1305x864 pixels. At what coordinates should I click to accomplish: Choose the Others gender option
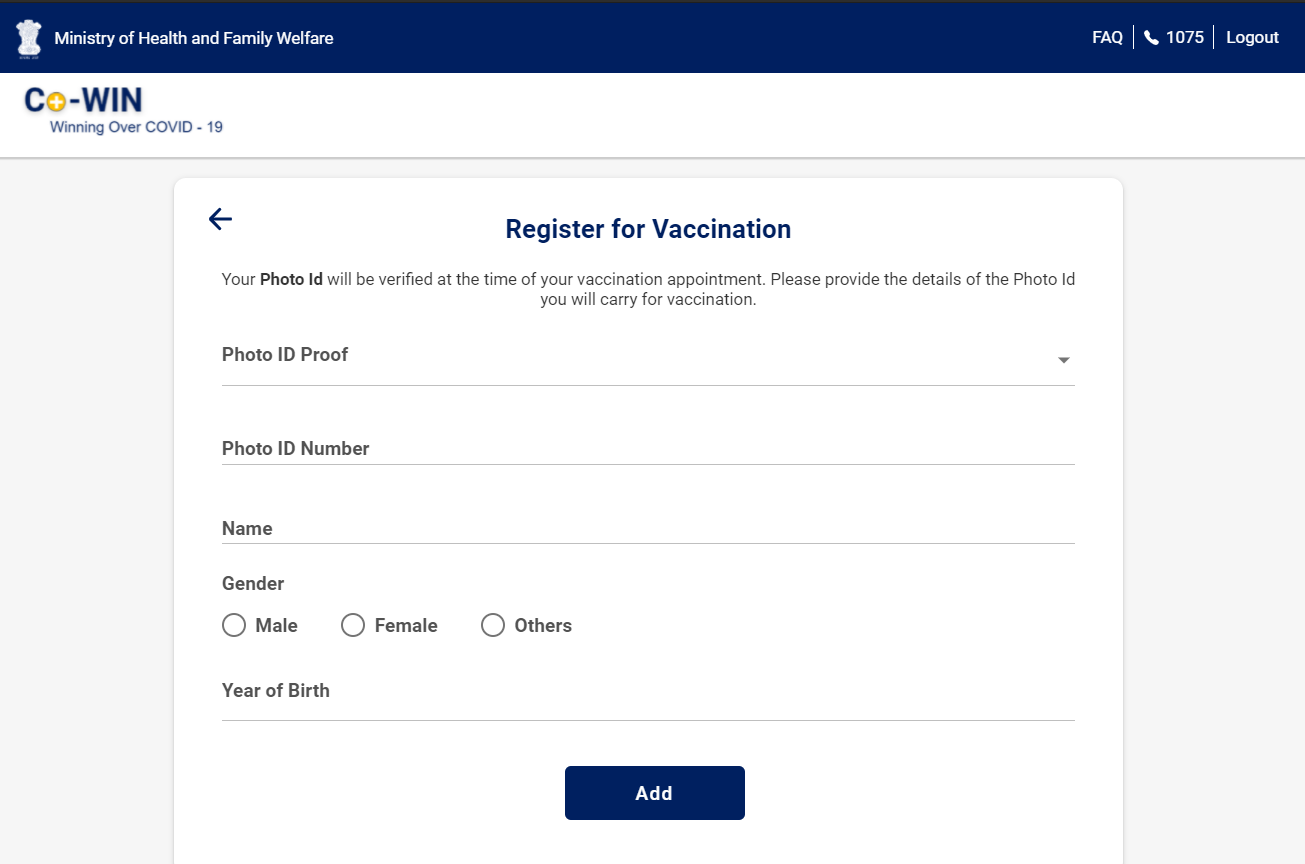(x=493, y=626)
